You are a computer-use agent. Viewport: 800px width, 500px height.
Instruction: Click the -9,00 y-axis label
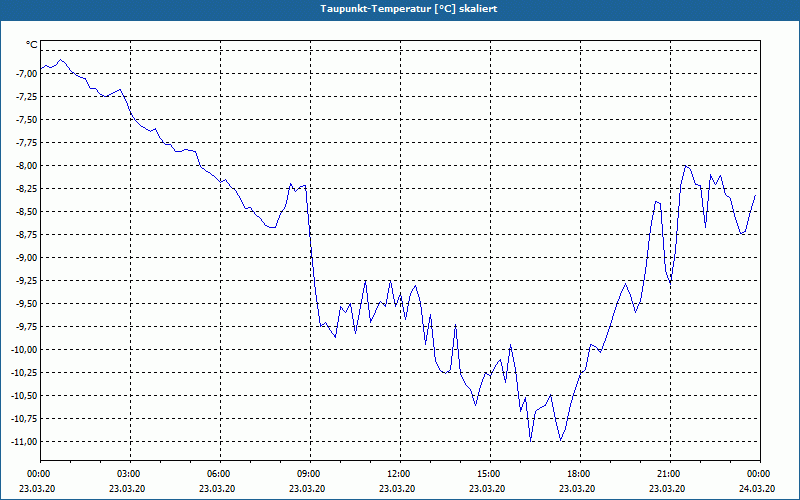click(x=27, y=257)
